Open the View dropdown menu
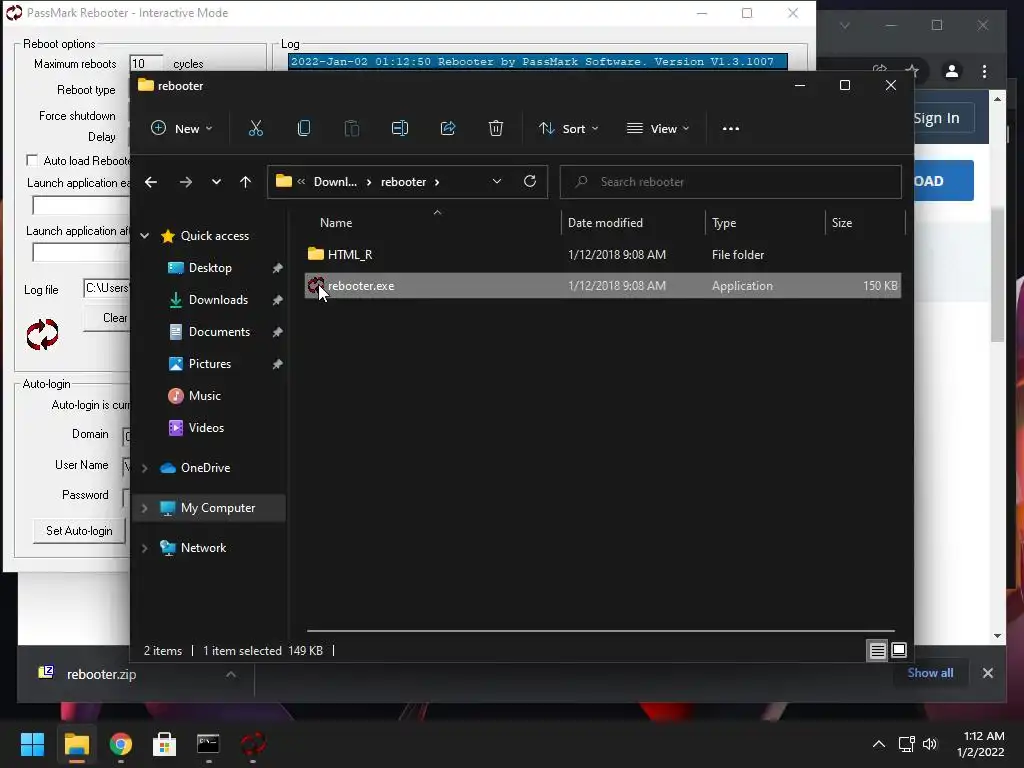Image resolution: width=1024 pixels, height=768 pixels. coord(658,129)
